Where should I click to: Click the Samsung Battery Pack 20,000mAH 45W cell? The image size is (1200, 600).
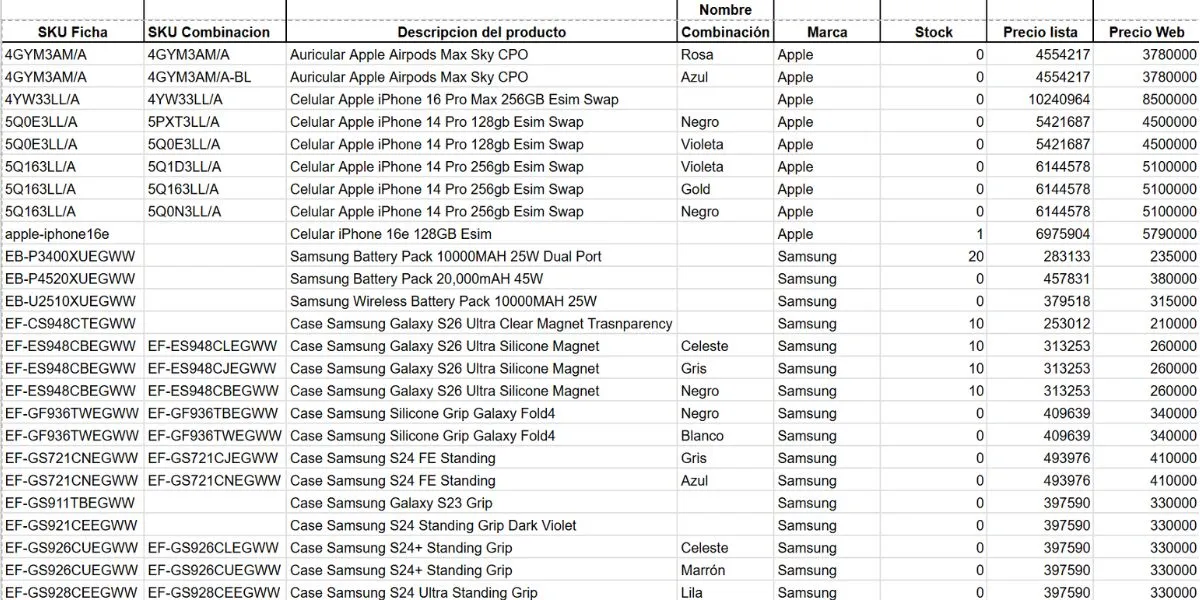pos(481,279)
